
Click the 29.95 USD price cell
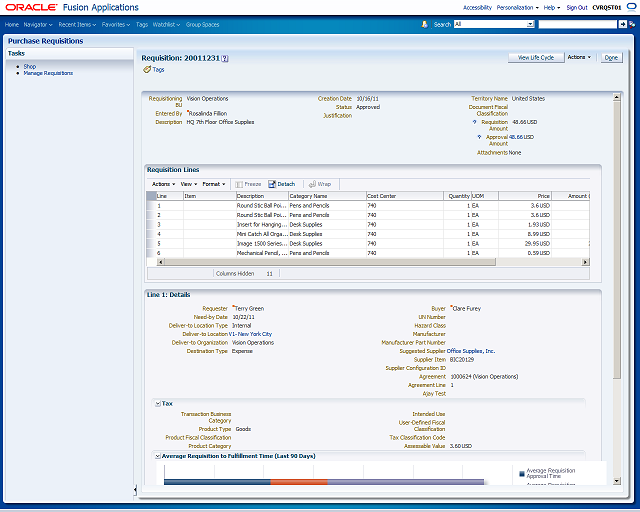tap(524, 244)
